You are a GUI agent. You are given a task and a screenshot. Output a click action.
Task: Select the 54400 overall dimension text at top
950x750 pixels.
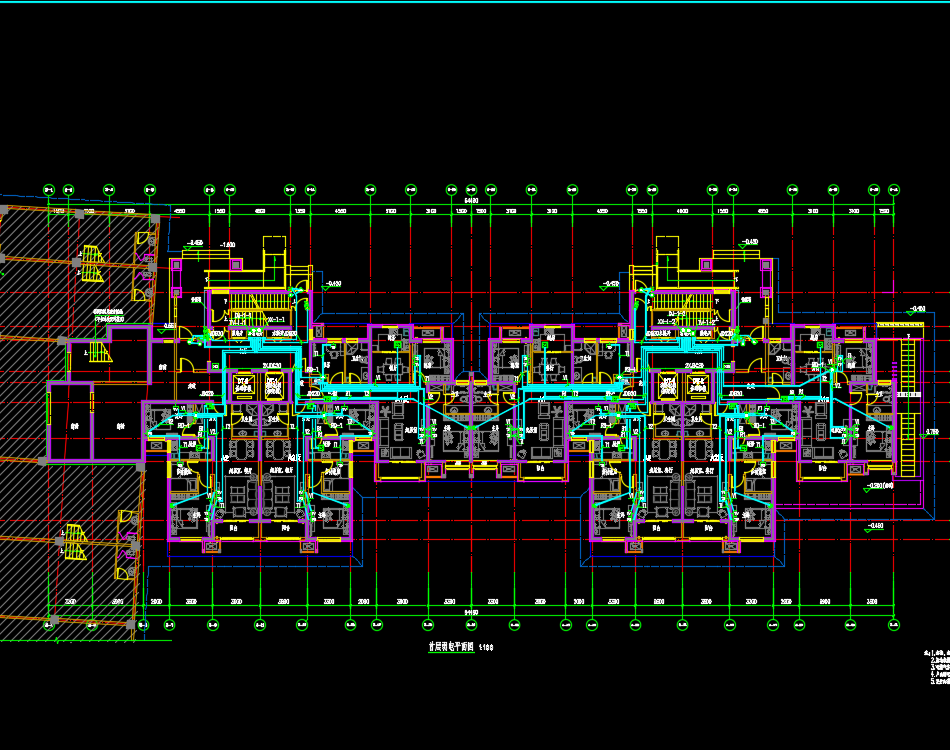tap(471, 200)
